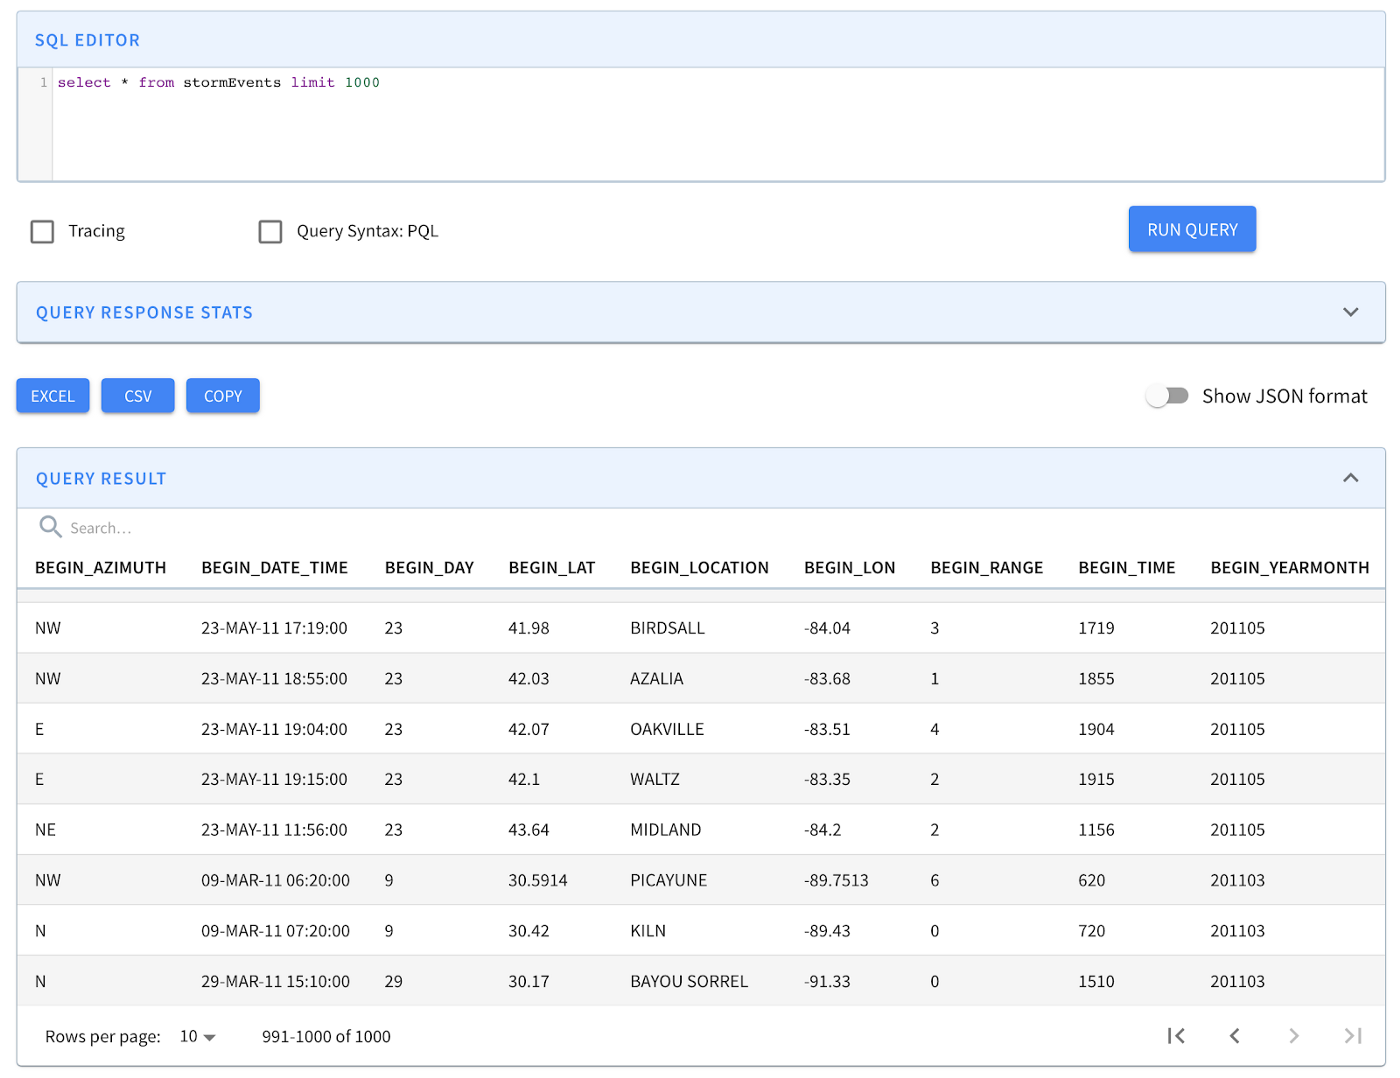
Task: Jump to last page of results
Action: [1353, 1036]
